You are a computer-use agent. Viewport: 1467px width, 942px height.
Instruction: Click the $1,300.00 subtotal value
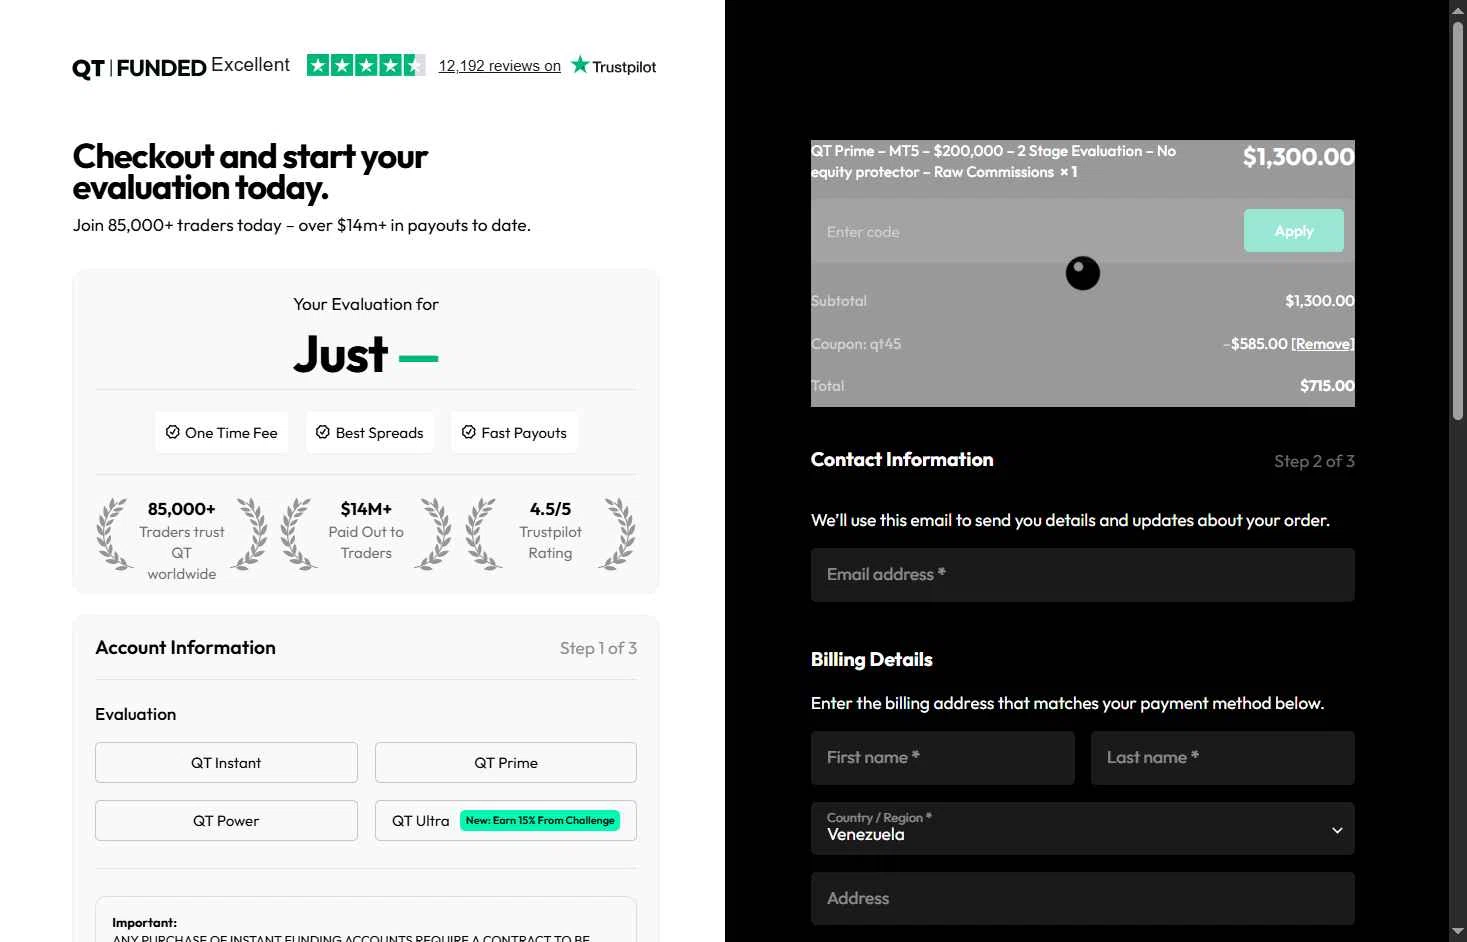[1320, 301]
